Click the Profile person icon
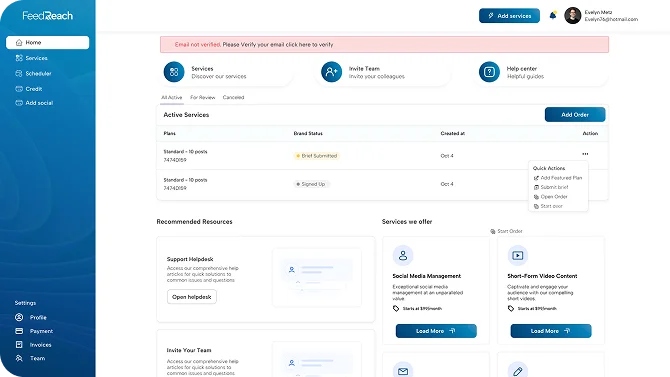Screen dimensions: 670x377 (x=19, y=317)
